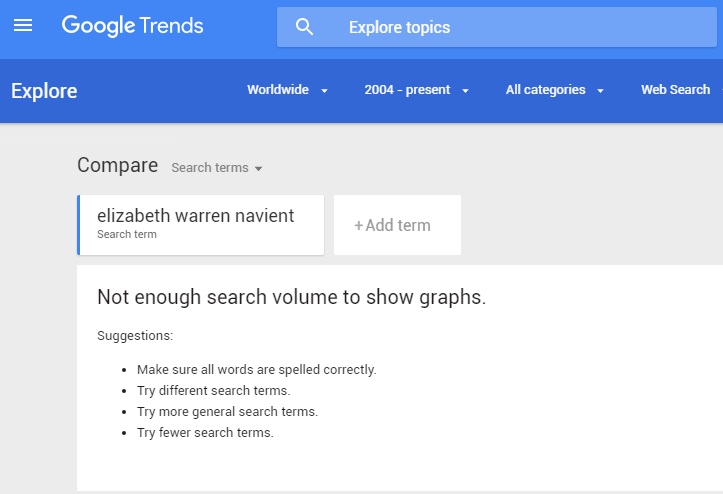Open the Web Search type dropdown
723x494 pixels.
click(x=682, y=89)
